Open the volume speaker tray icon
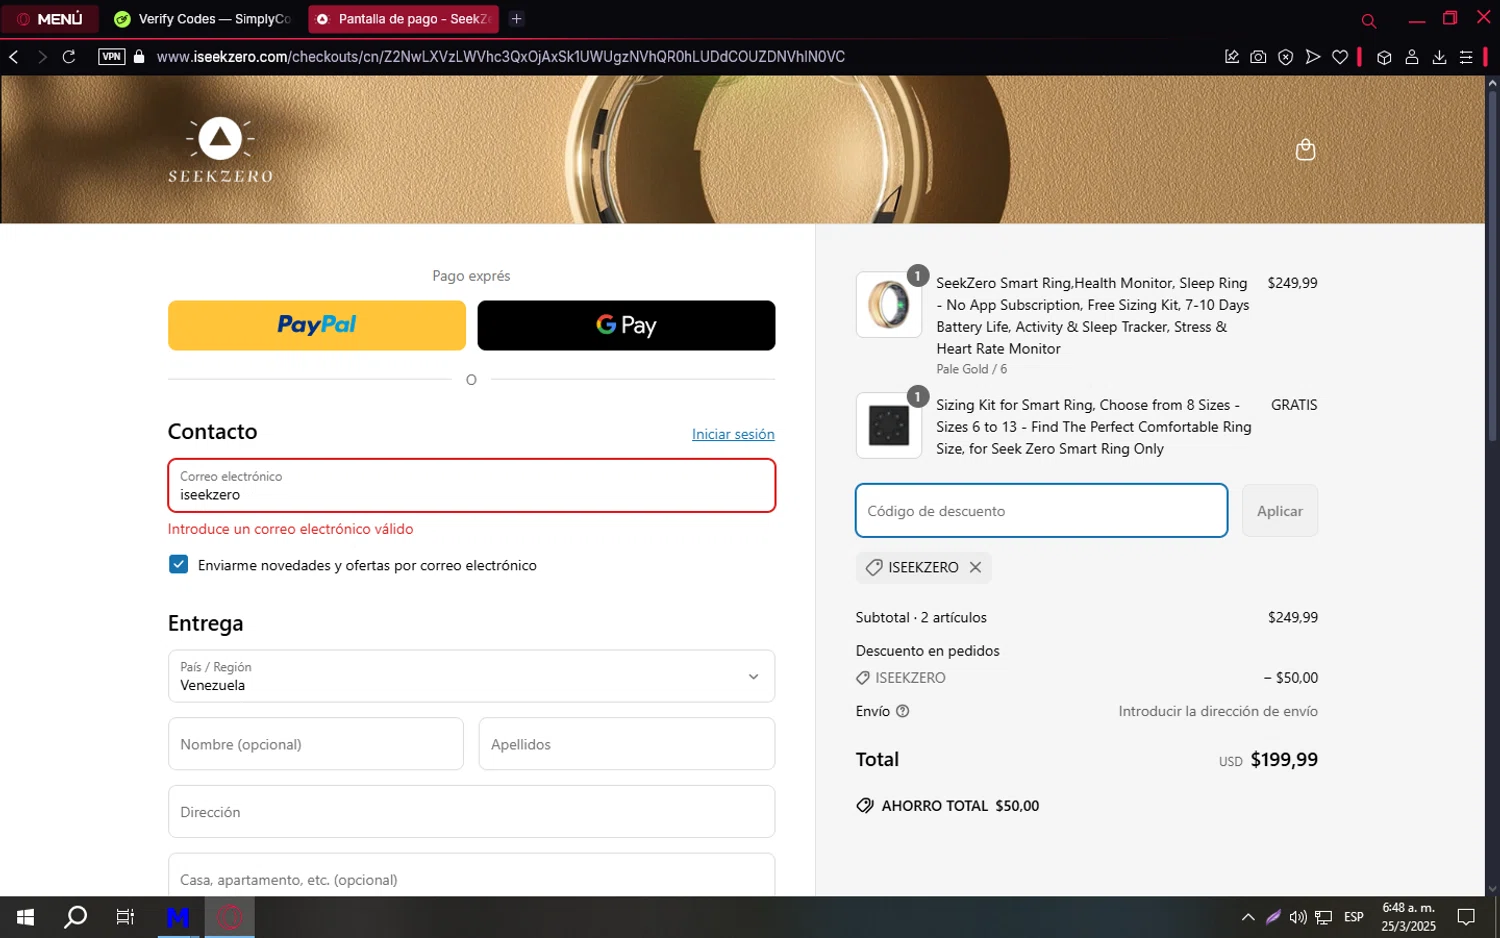 click(1298, 917)
